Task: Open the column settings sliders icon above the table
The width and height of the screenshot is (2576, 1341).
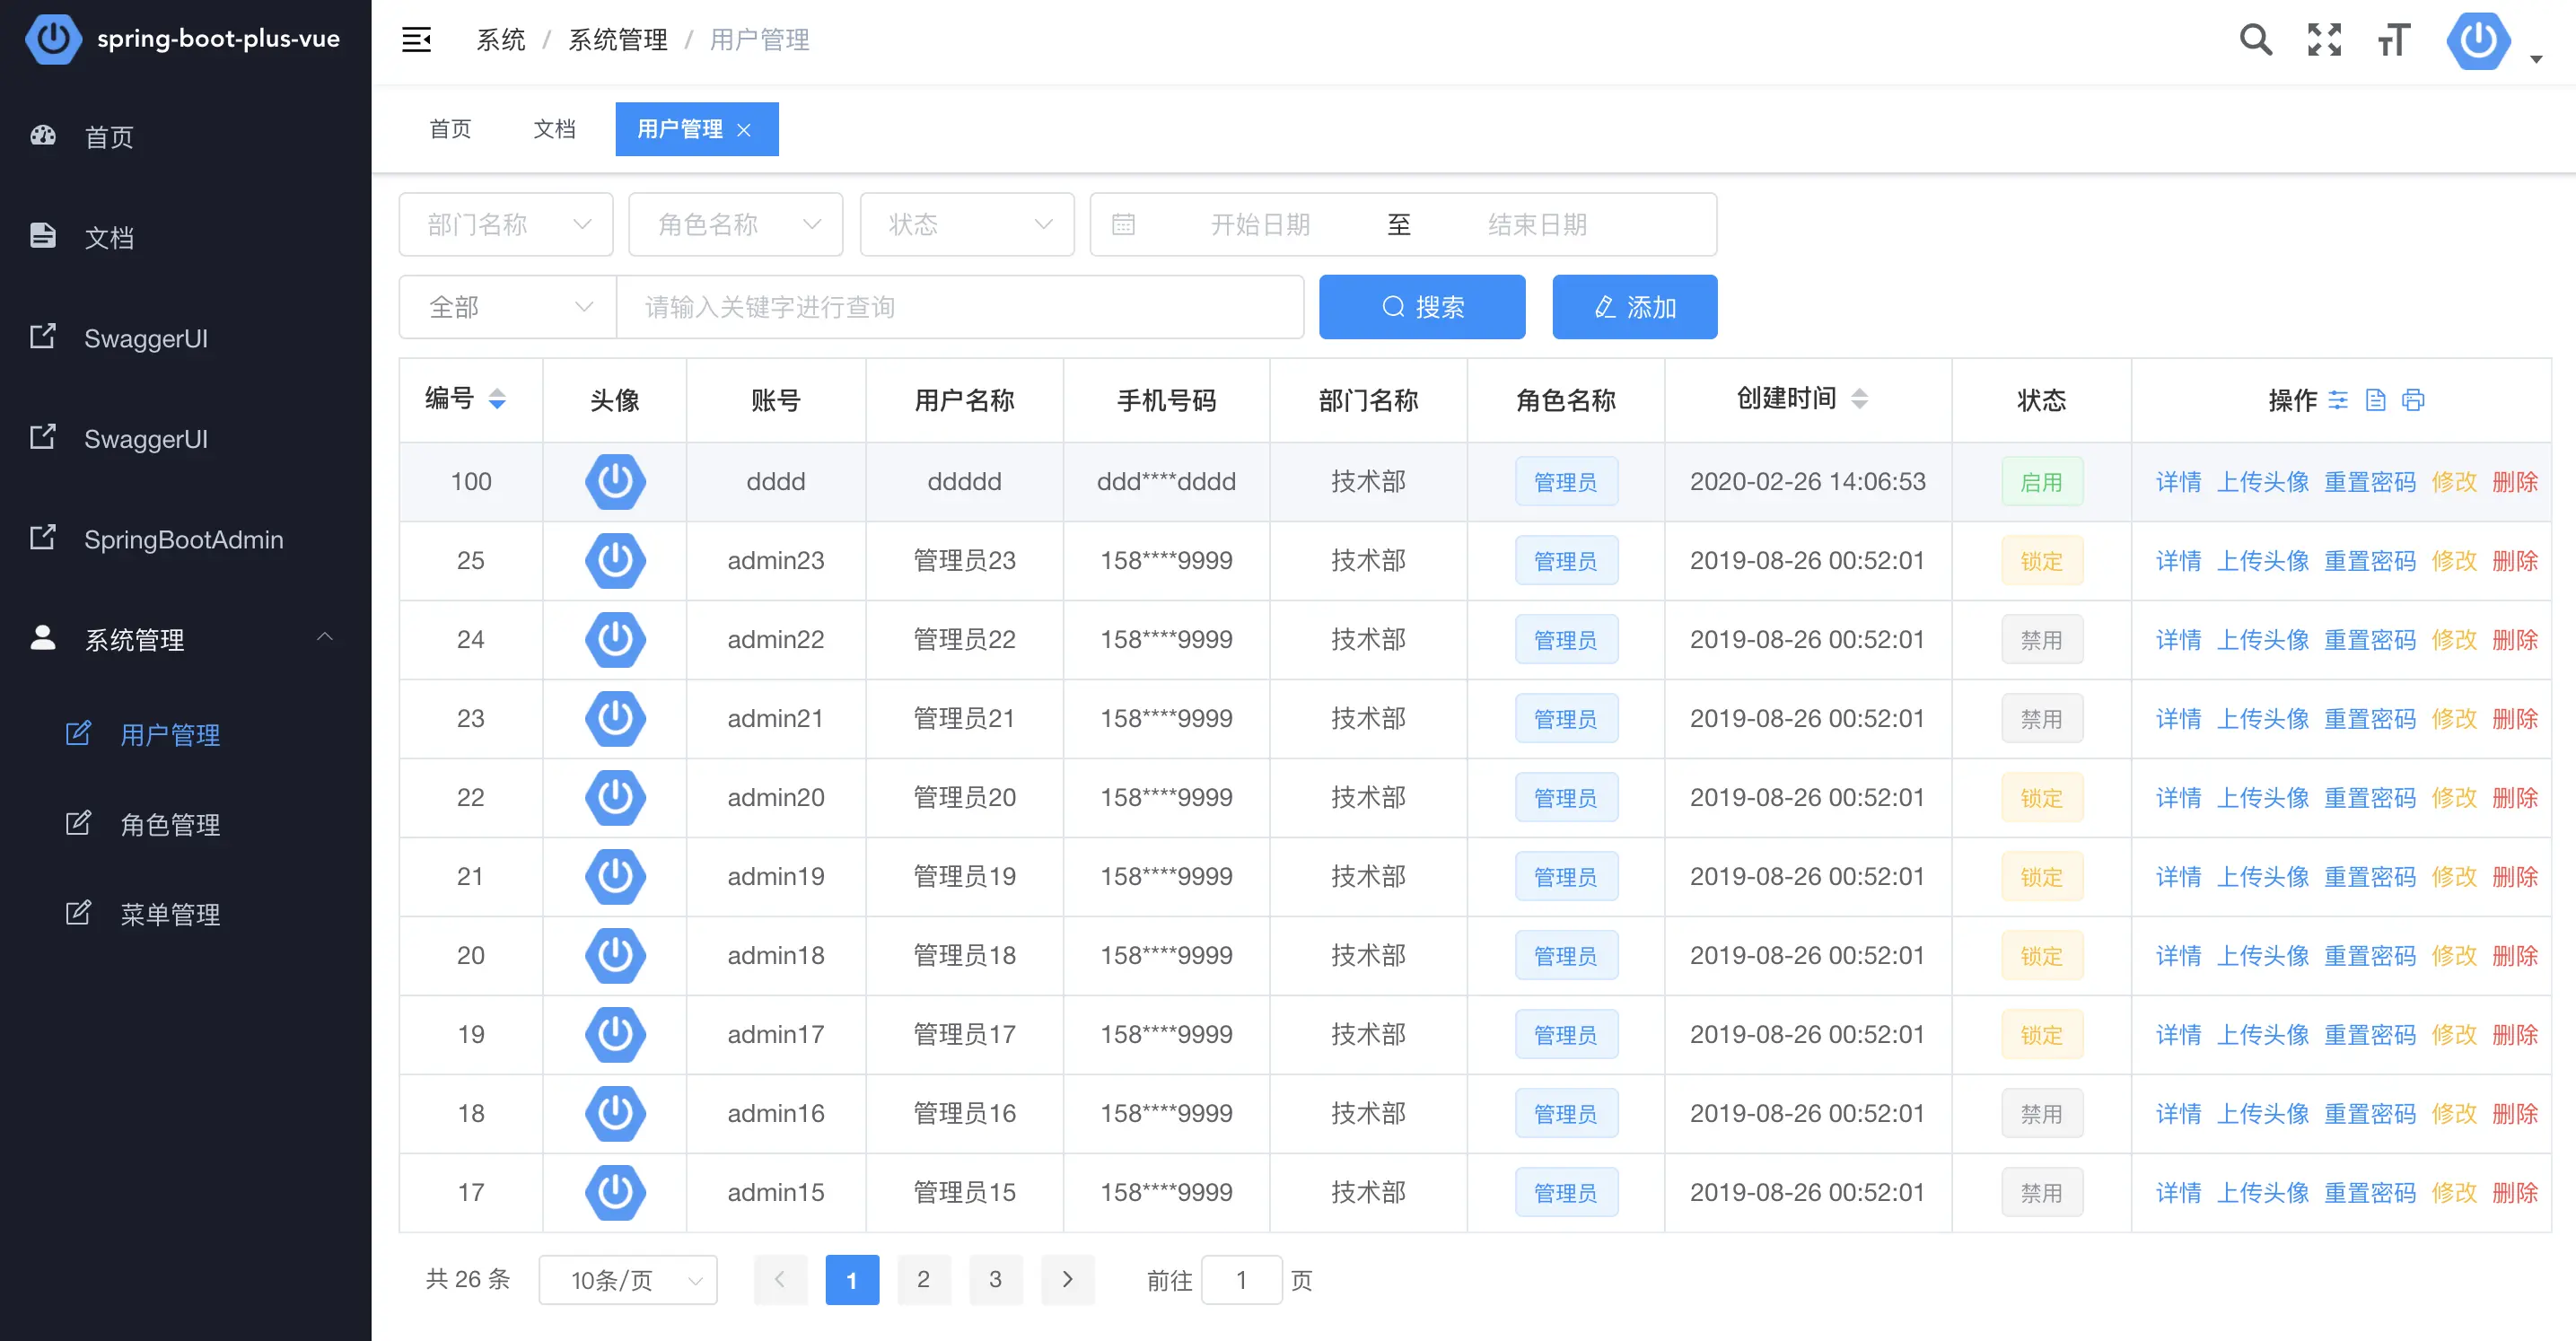Action: point(2339,399)
